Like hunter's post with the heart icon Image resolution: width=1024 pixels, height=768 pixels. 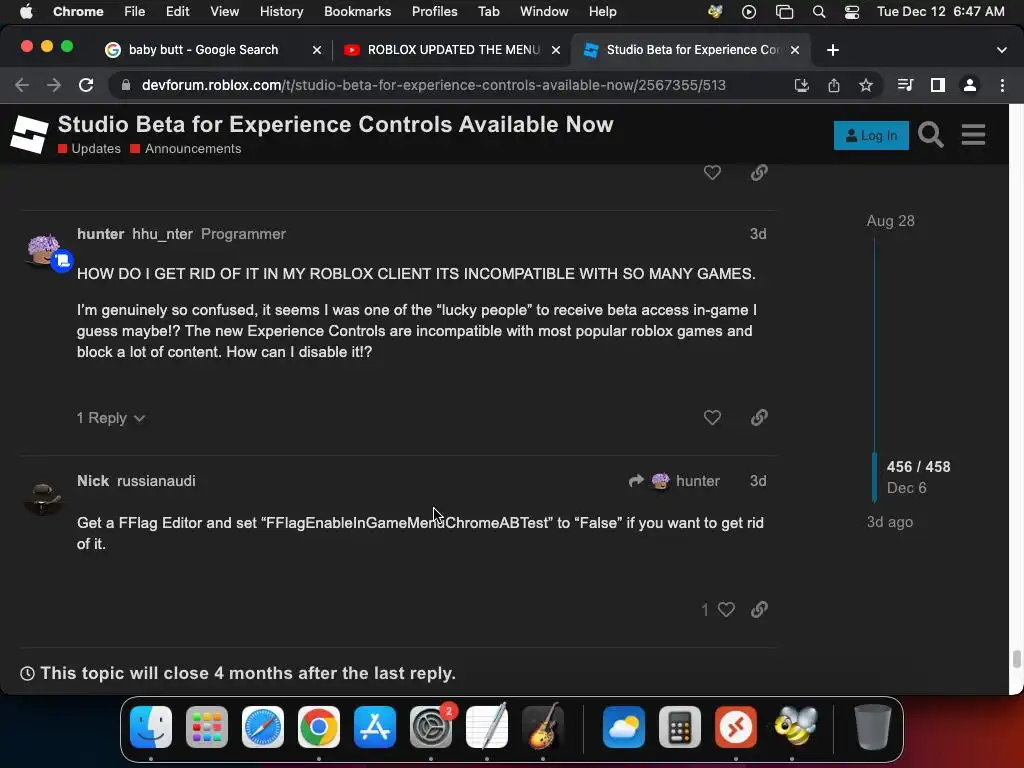click(712, 417)
